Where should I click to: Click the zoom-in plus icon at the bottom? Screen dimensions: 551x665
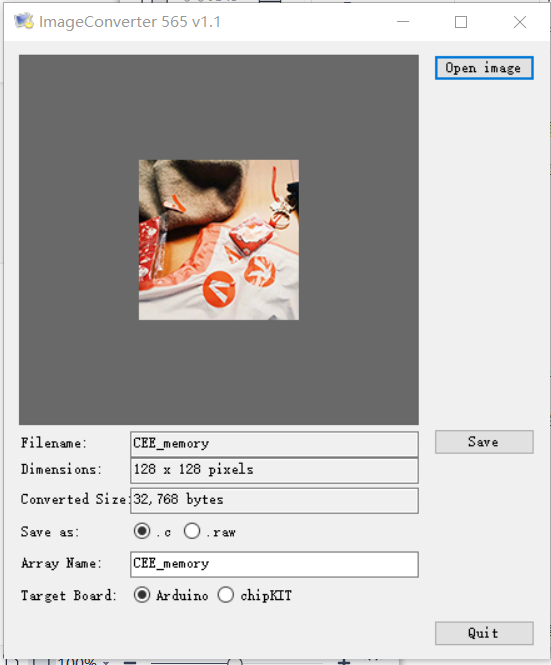coord(344,662)
